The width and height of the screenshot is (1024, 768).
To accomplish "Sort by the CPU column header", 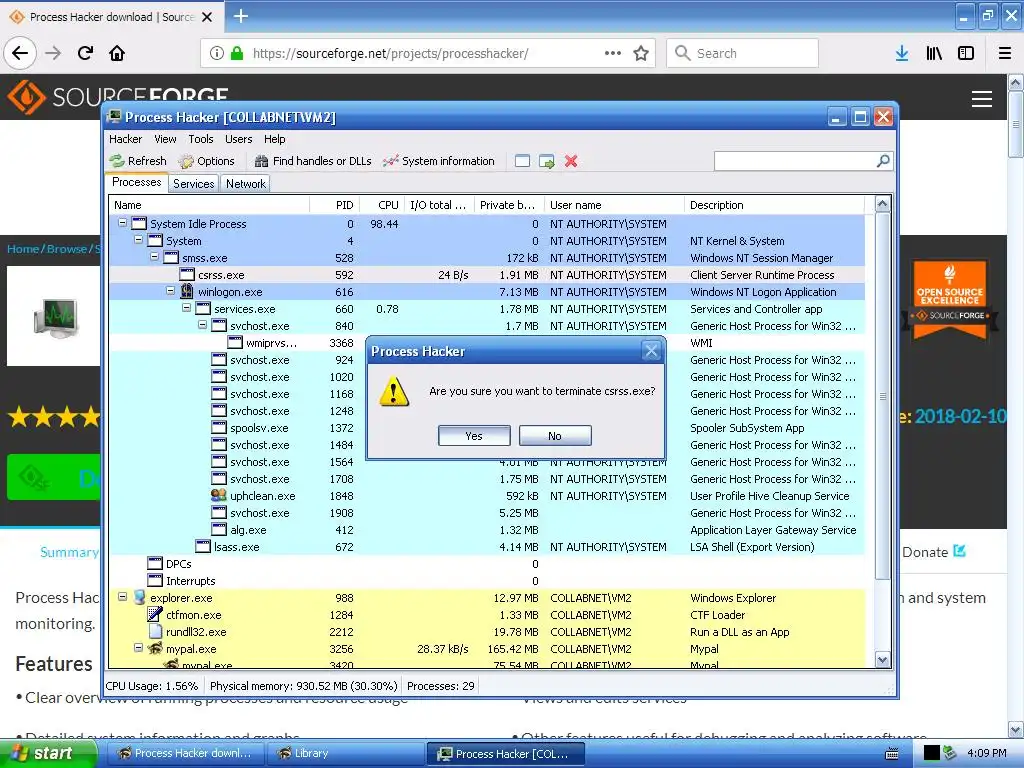I will (382, 205).
